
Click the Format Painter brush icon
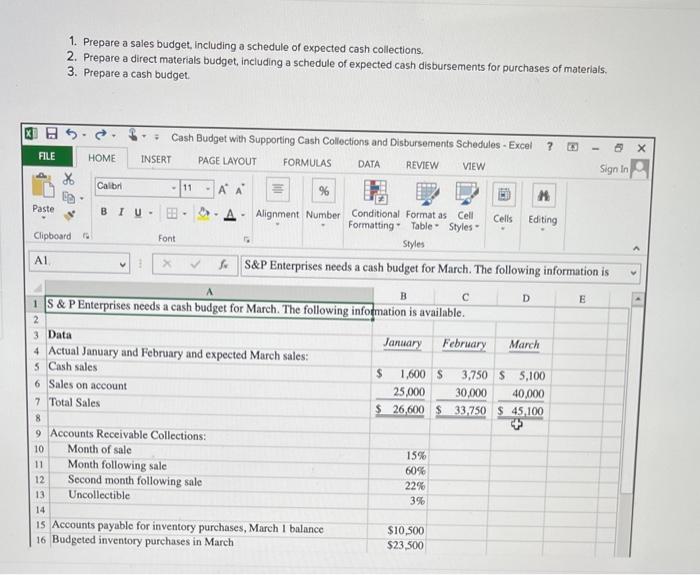(x=69, y=215)
